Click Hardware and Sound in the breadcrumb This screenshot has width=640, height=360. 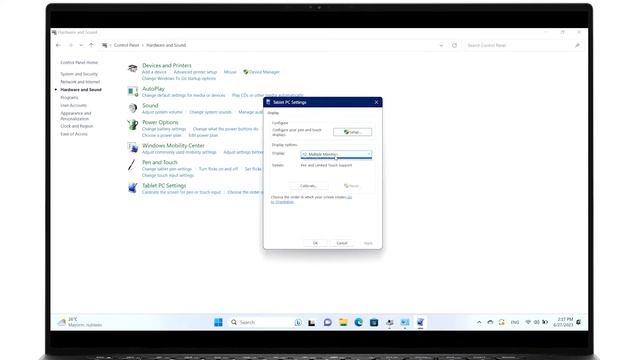166,45
